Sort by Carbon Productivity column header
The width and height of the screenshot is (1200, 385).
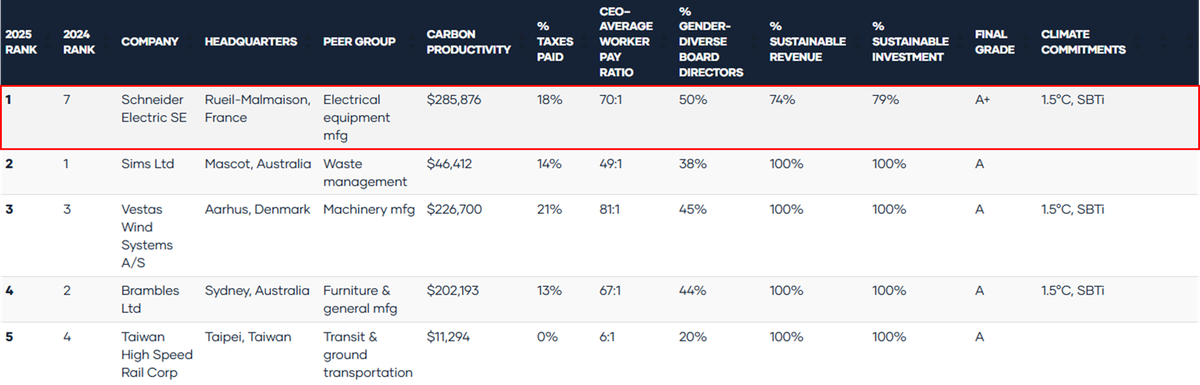point(468,41)
